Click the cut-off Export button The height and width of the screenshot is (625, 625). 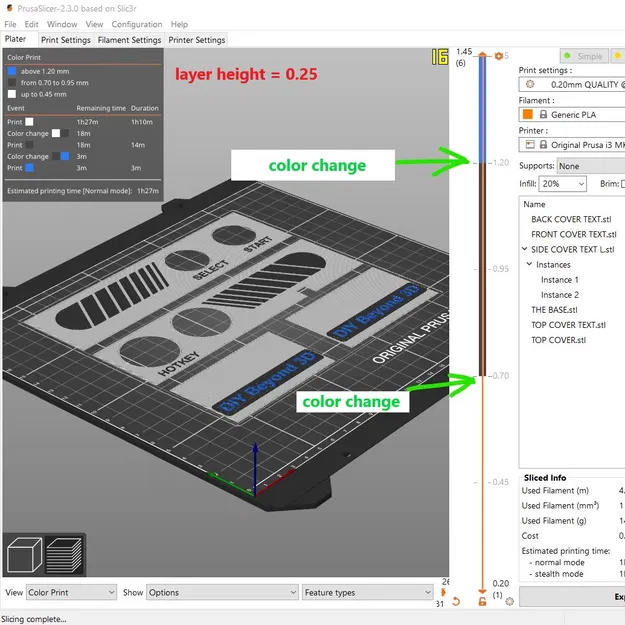(572, 596)
